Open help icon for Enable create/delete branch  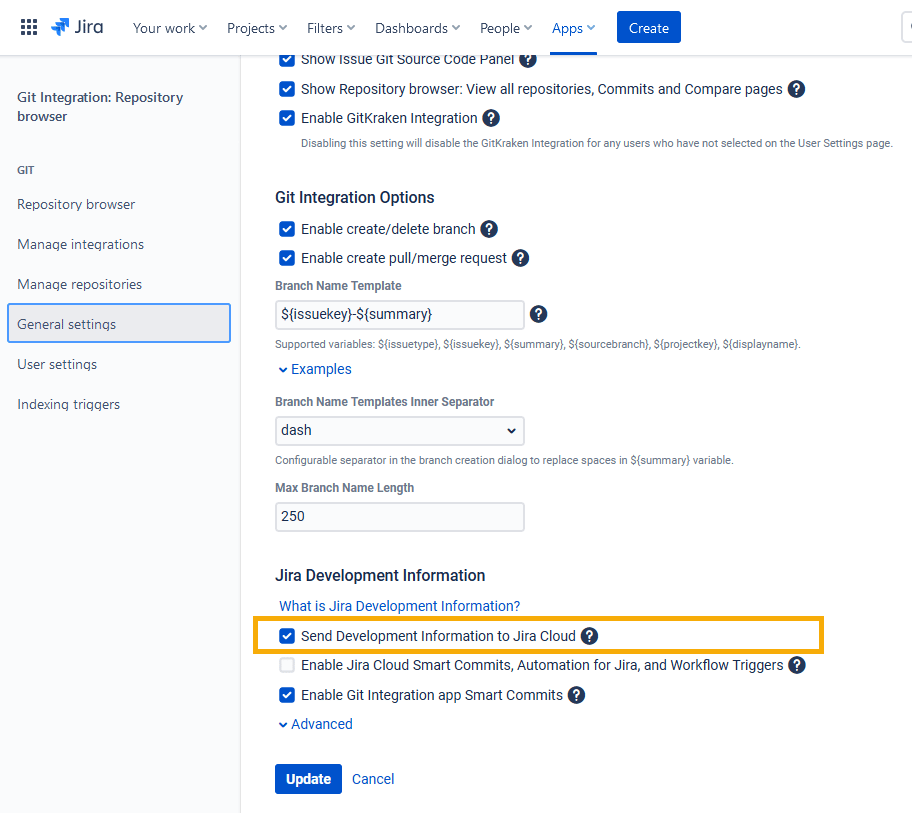coord(489,229)
